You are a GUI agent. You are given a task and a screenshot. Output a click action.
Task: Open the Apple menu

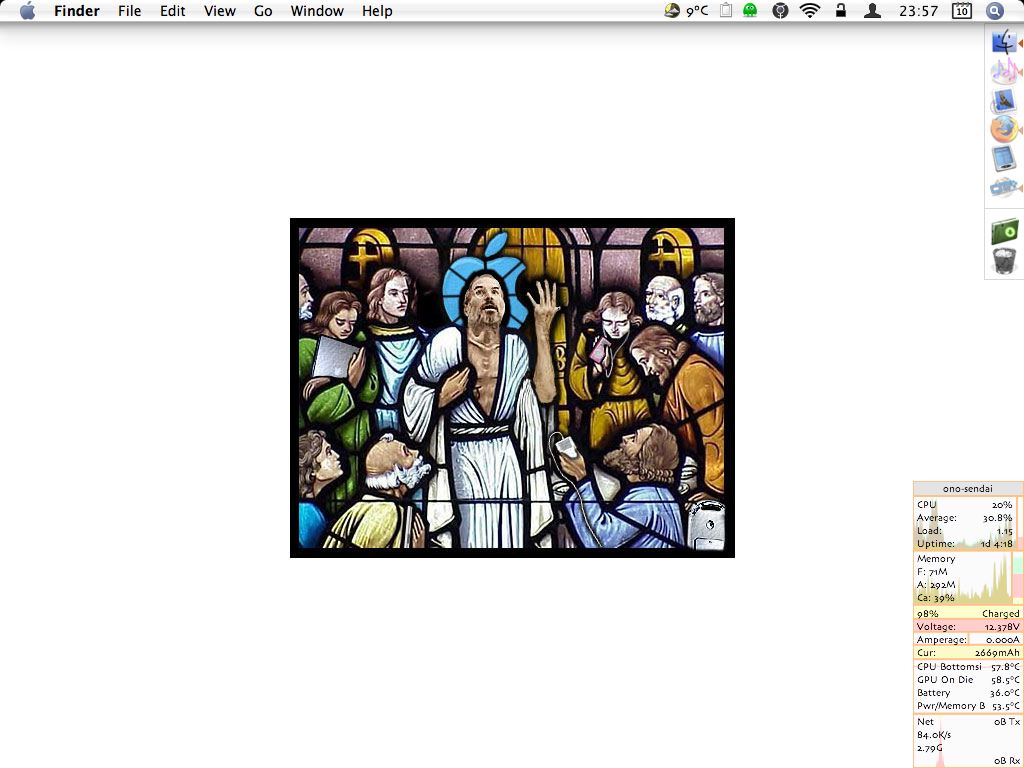pos(27,10)
